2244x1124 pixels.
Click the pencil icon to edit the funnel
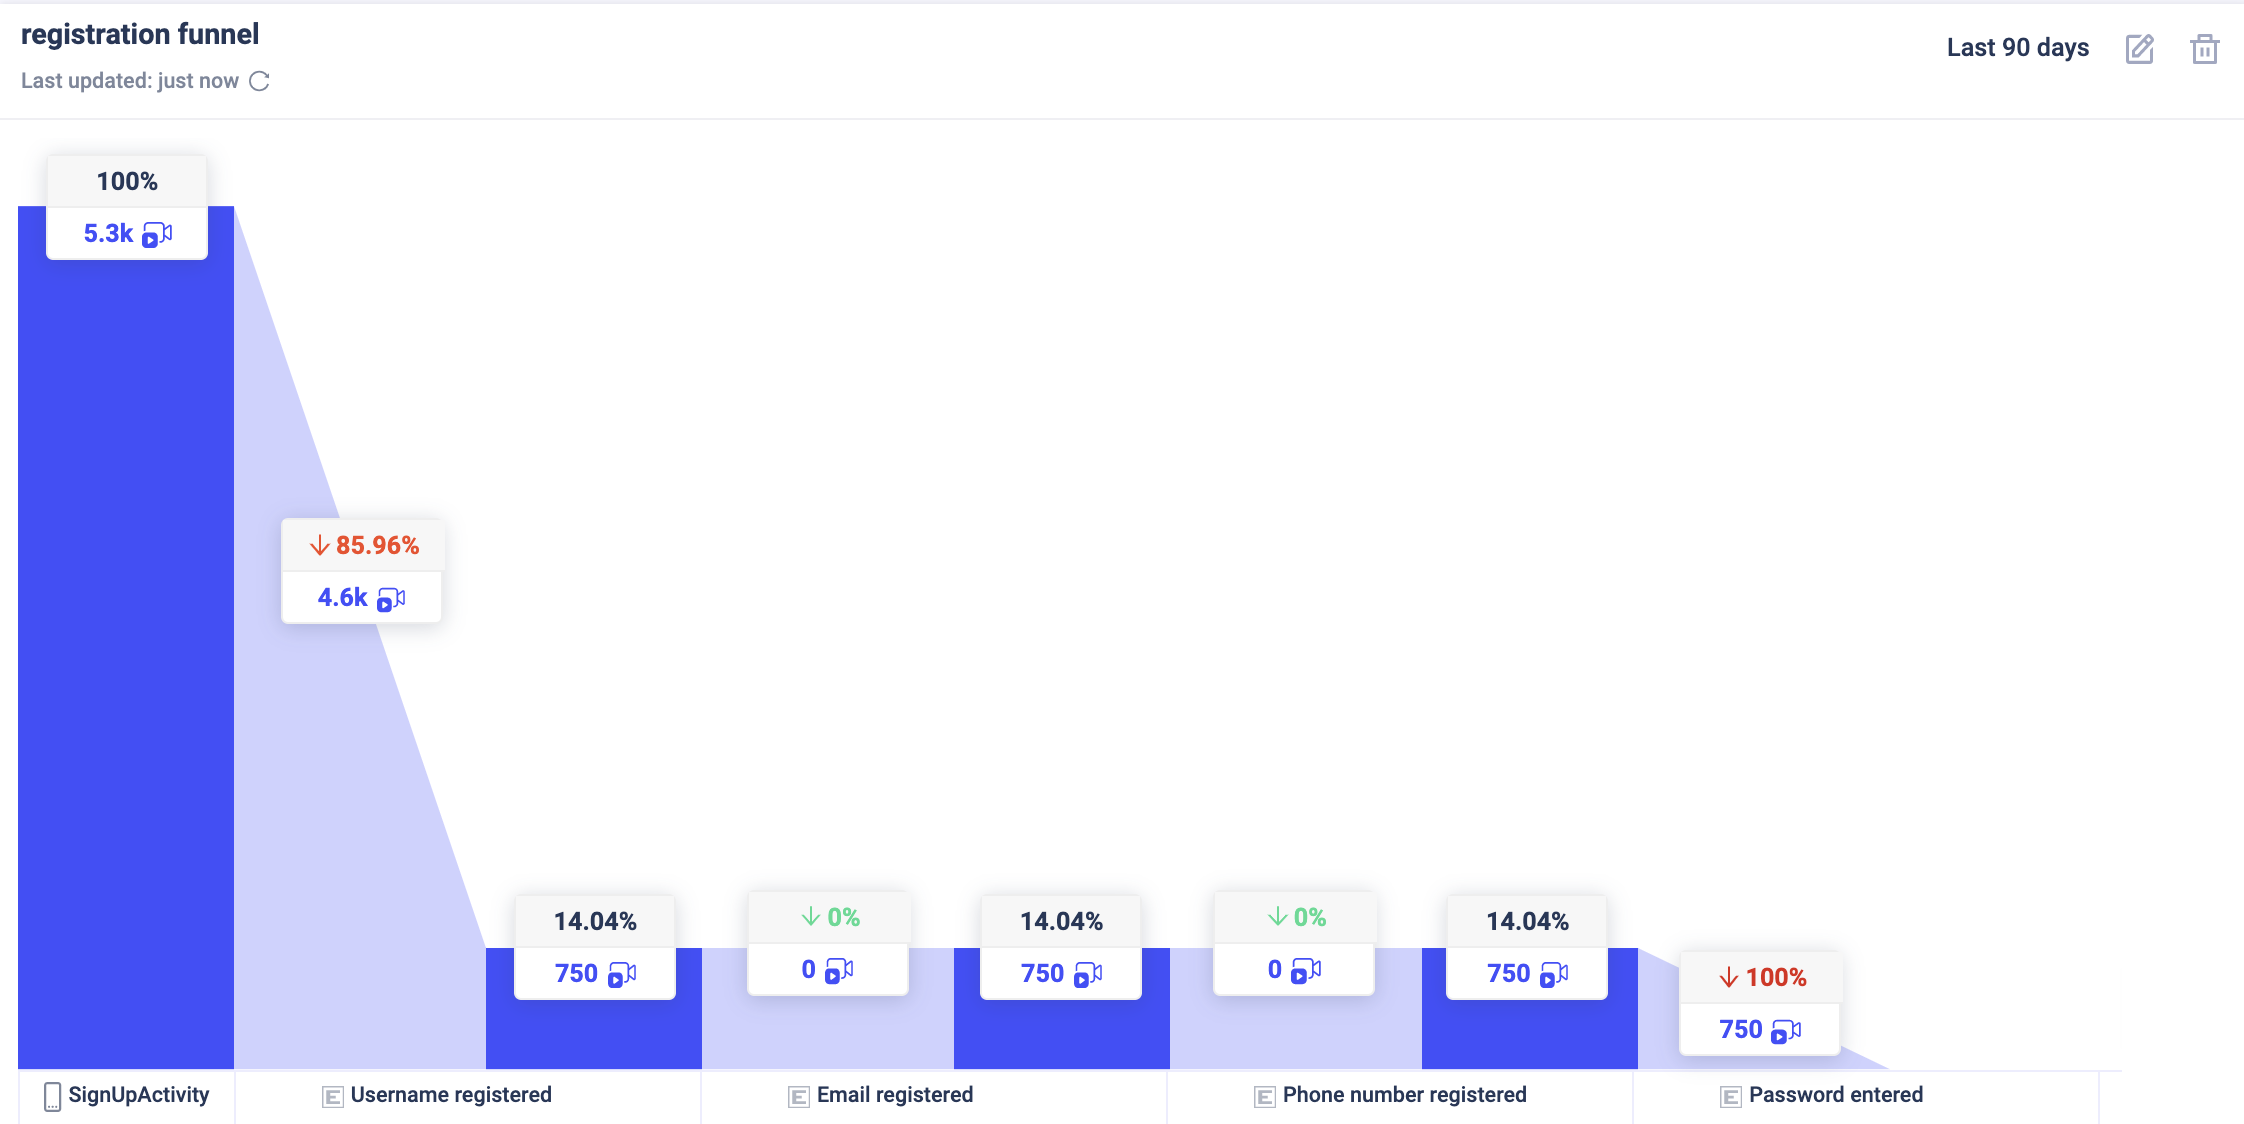tap(2139, 48)
